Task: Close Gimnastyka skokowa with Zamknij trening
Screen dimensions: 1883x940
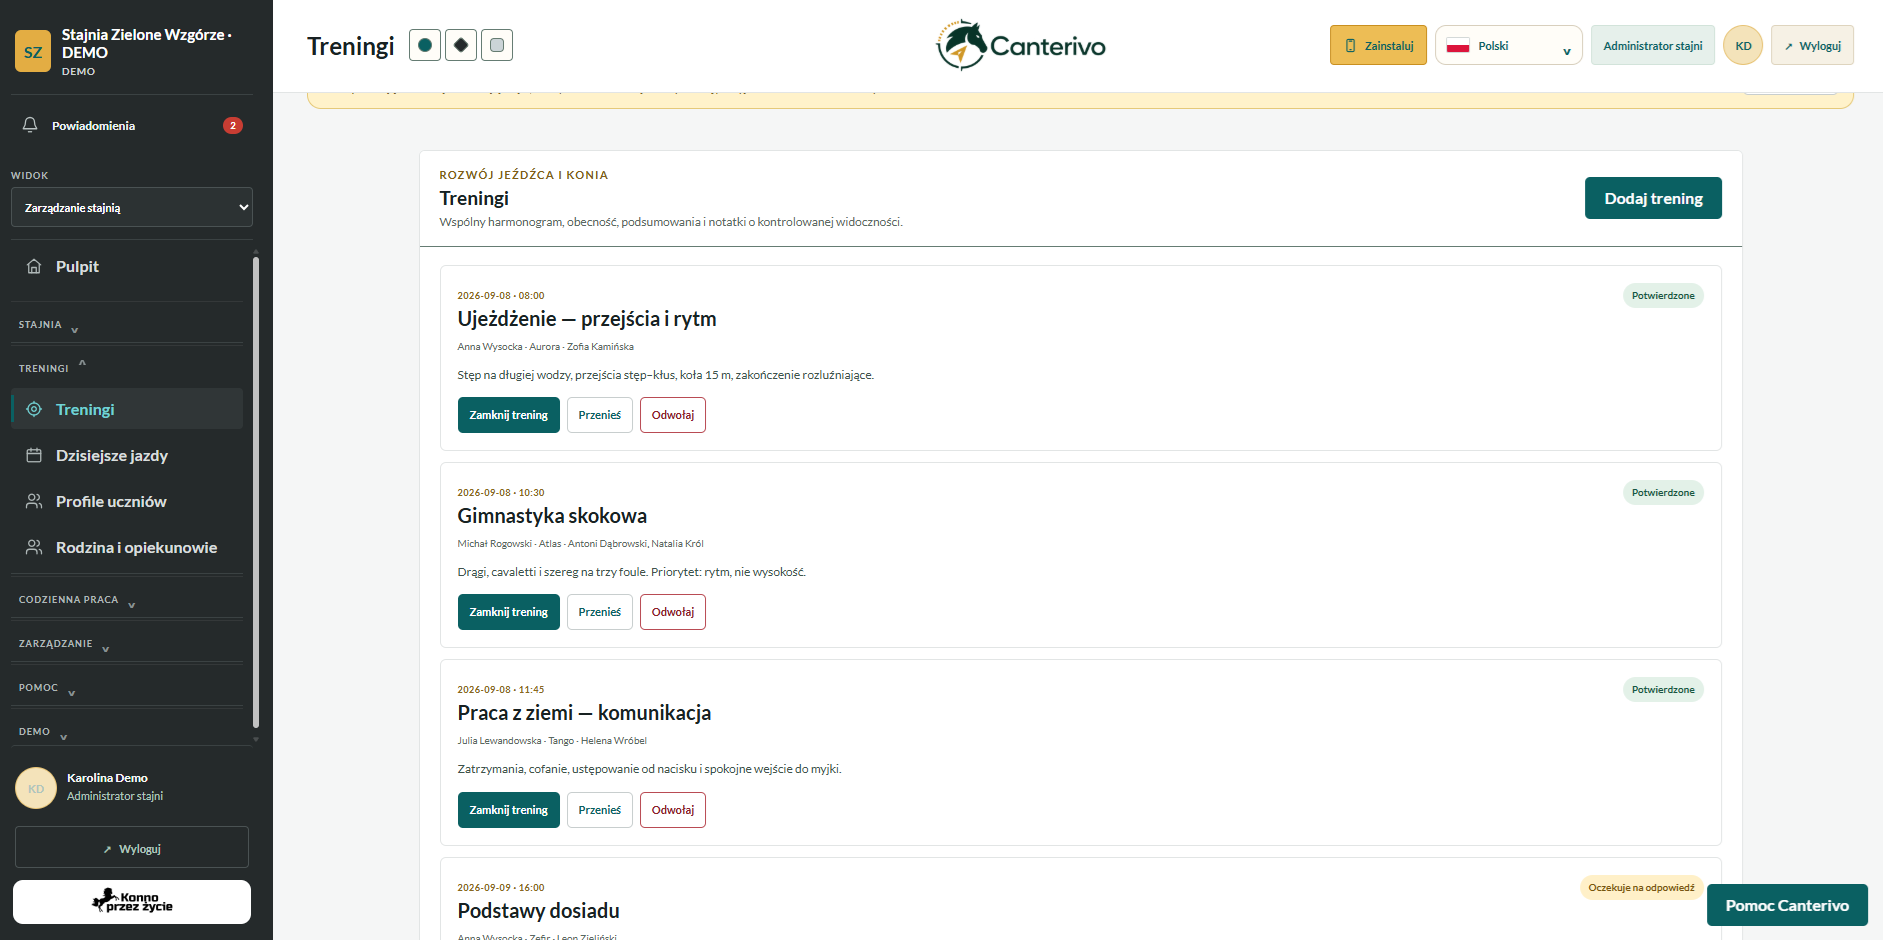Action: (509, 612)
